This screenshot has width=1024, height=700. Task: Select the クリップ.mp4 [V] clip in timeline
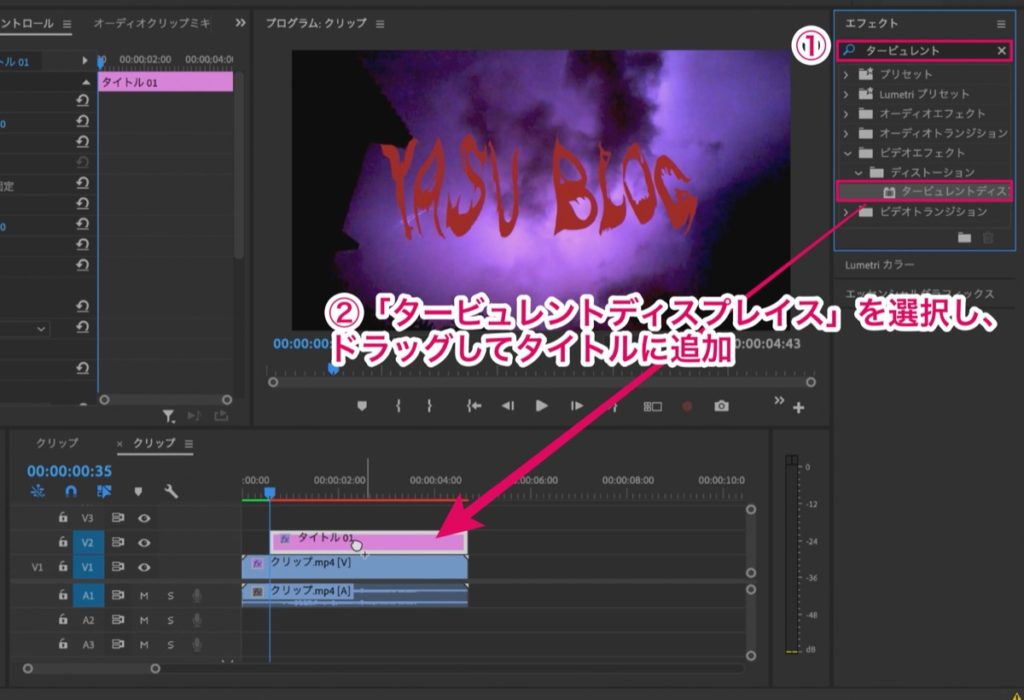355,566
